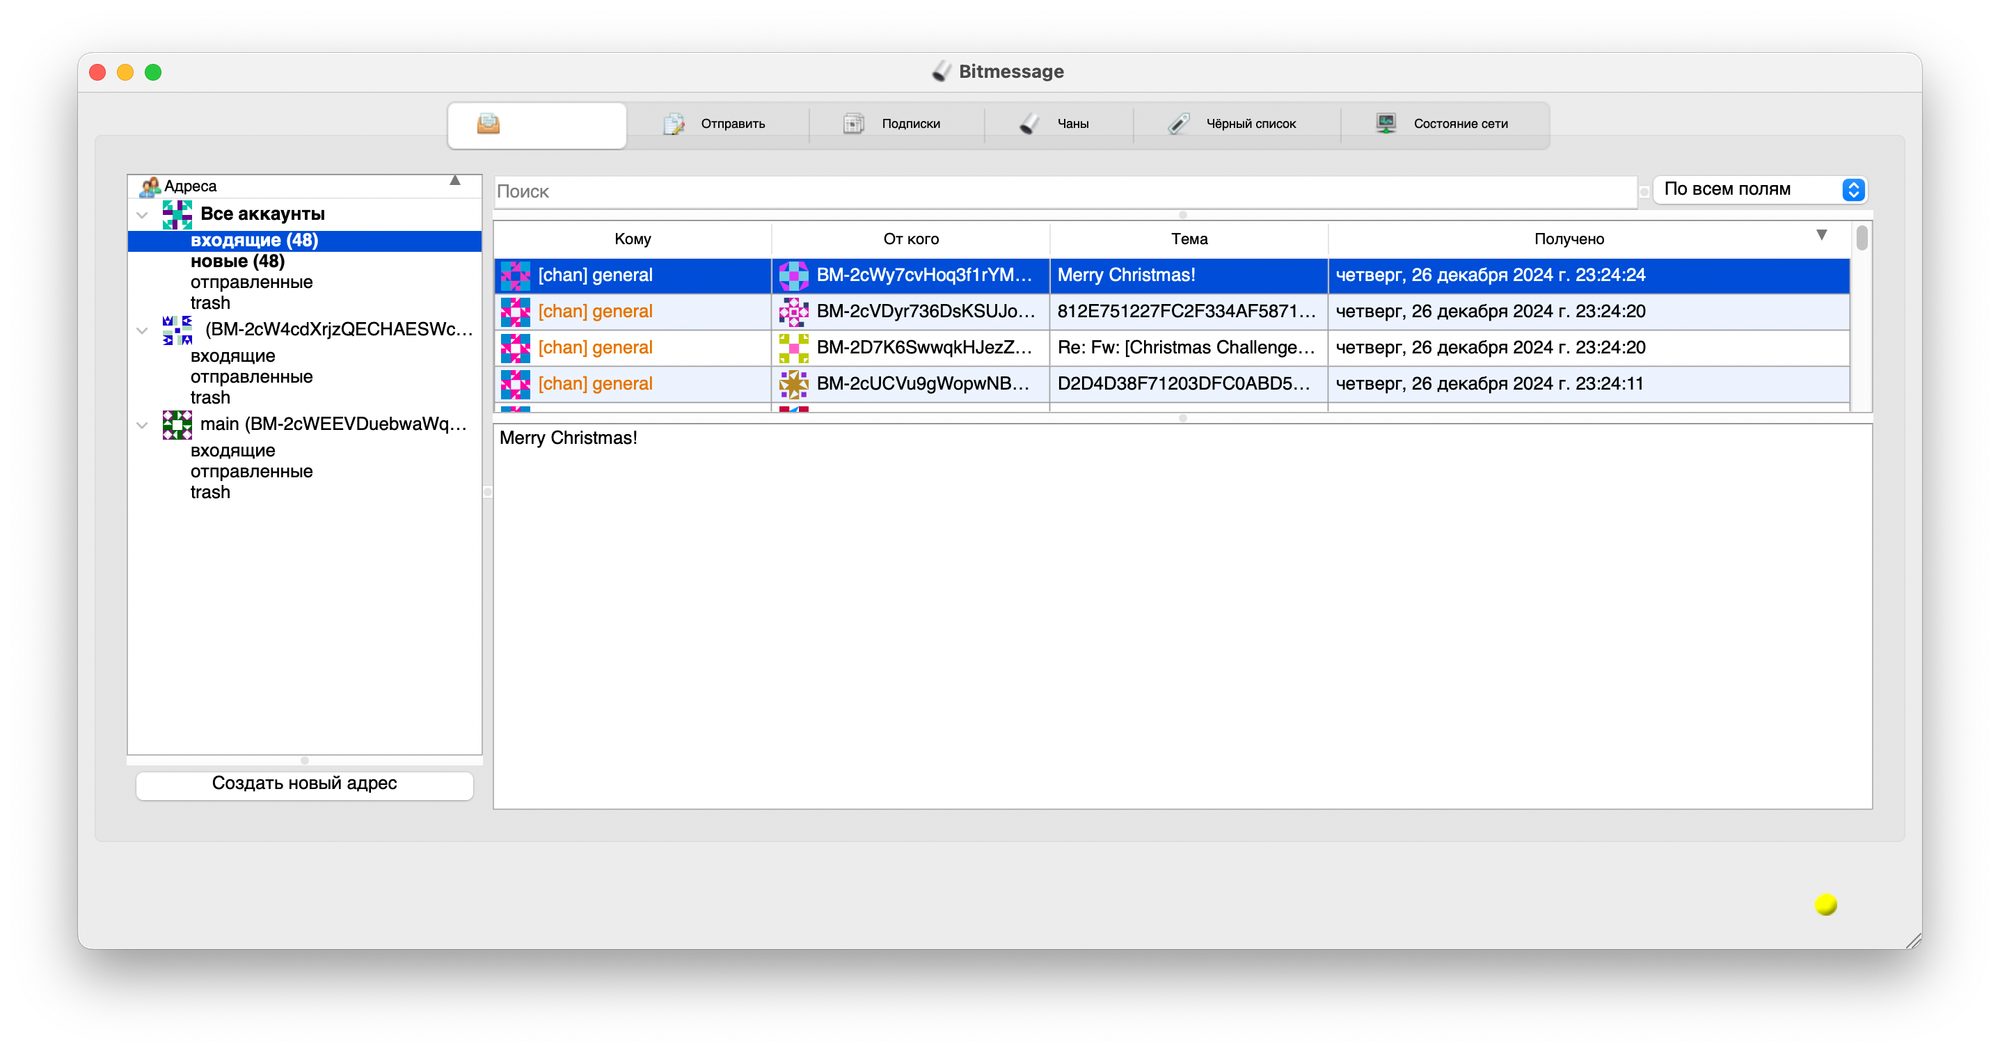This screenshot has height=1052, width=2000.
Task: Switch to the Отправить tab
Action: tap(716, 124)
